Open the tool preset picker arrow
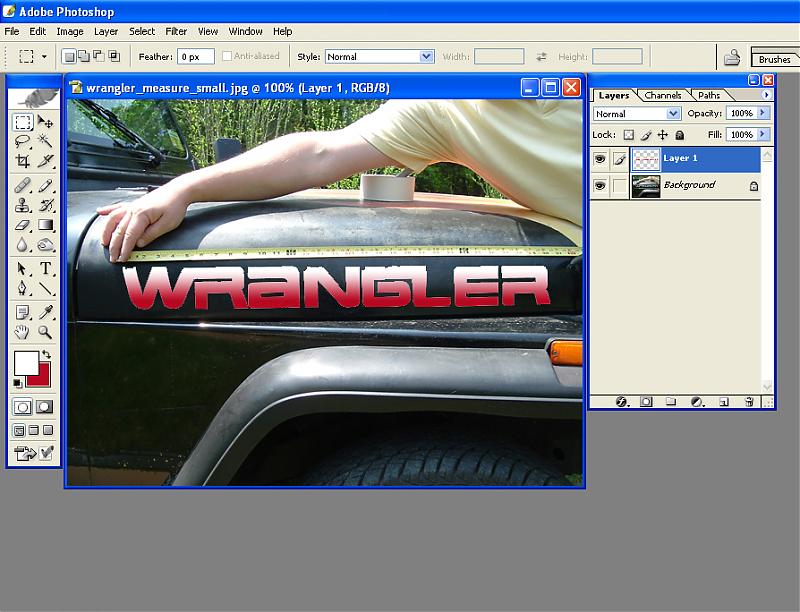 pyautogui.click(x=44, y=57)
